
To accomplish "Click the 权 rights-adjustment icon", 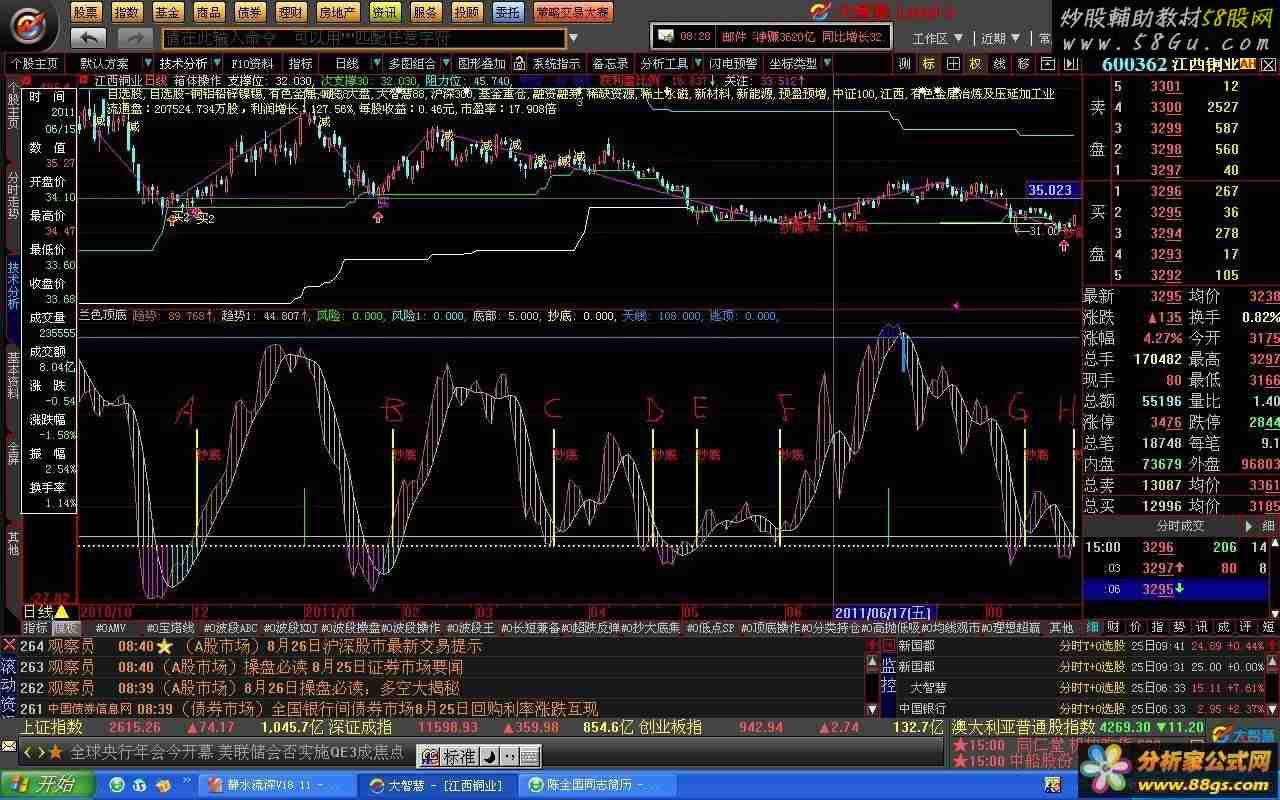I will pyautogui.click(x=975, y=63).
